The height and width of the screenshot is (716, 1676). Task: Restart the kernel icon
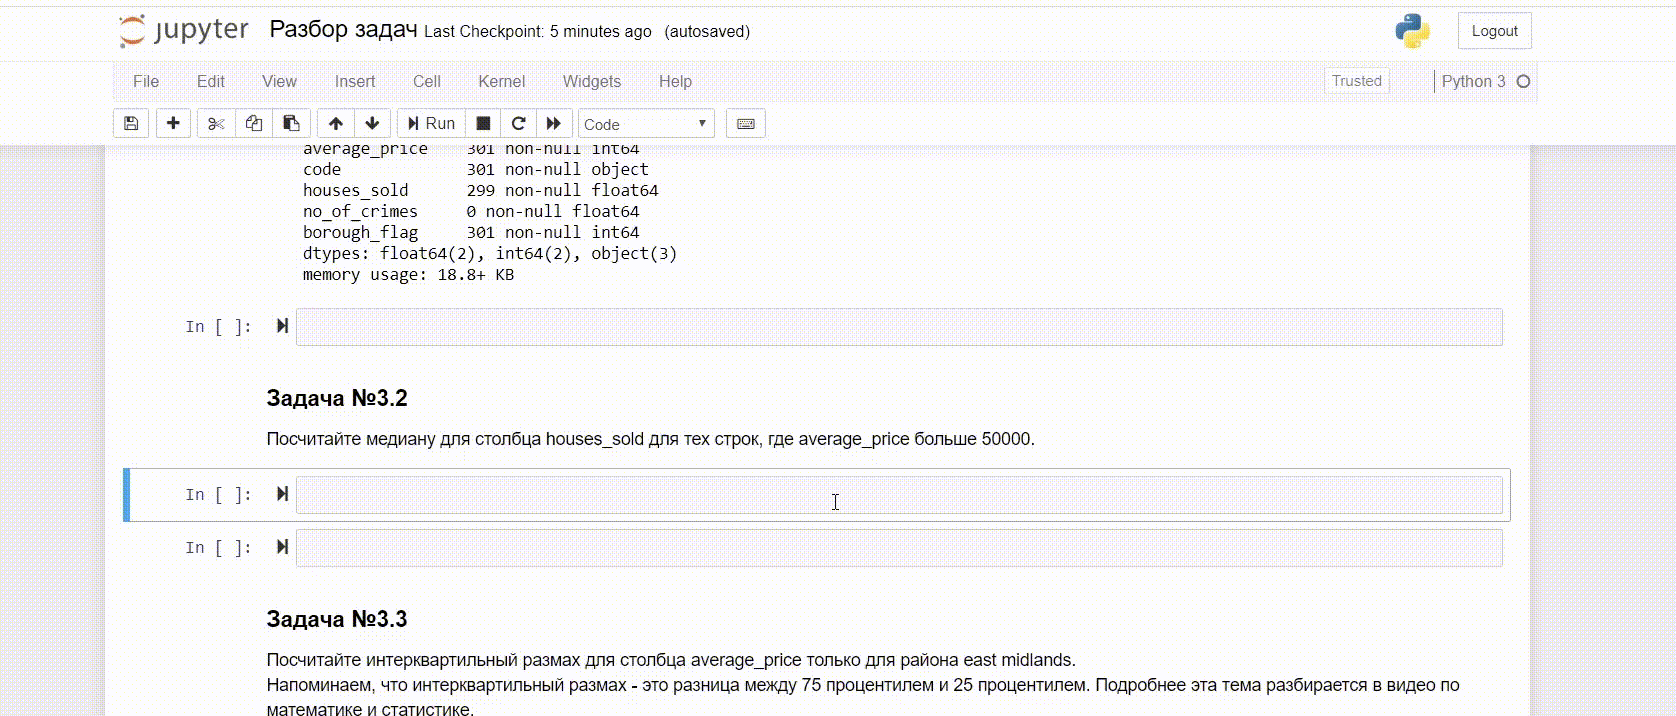click(518, 123)
